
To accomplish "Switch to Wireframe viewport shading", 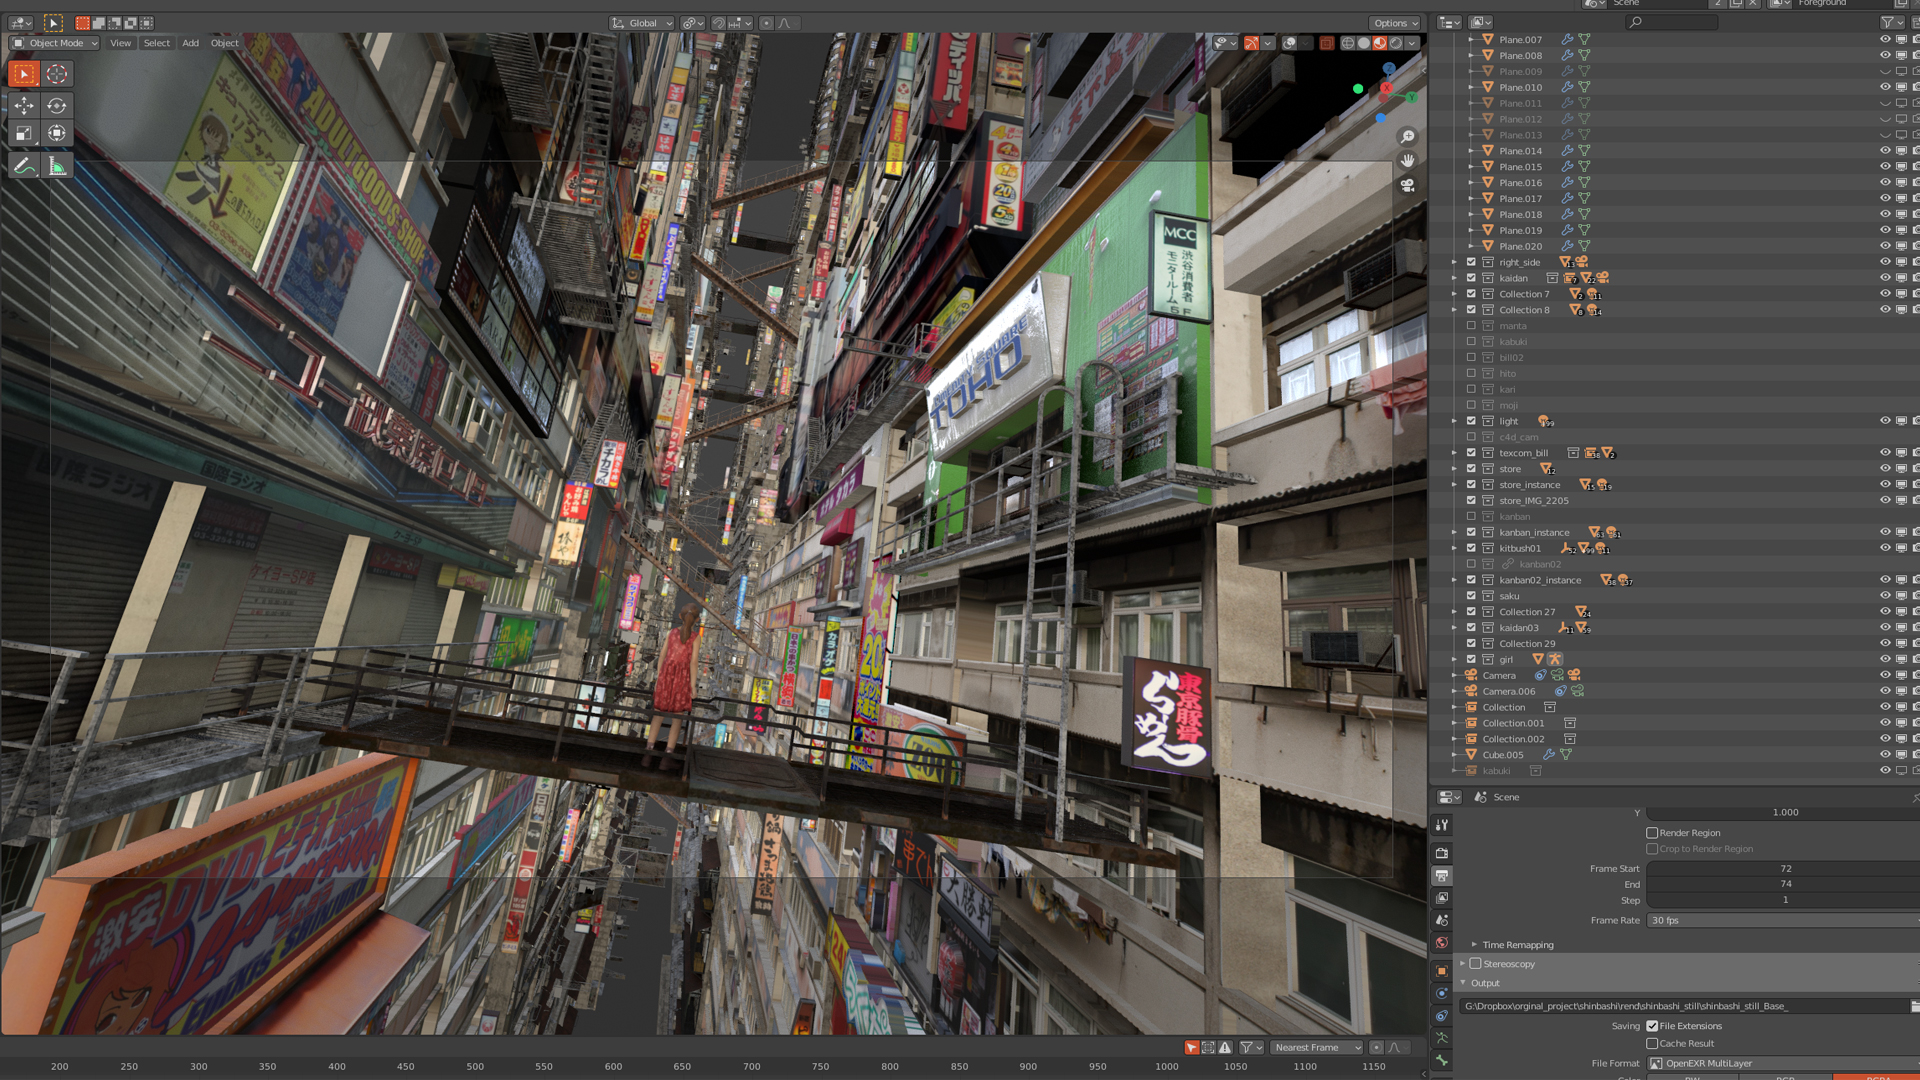I will [1348, 43].
